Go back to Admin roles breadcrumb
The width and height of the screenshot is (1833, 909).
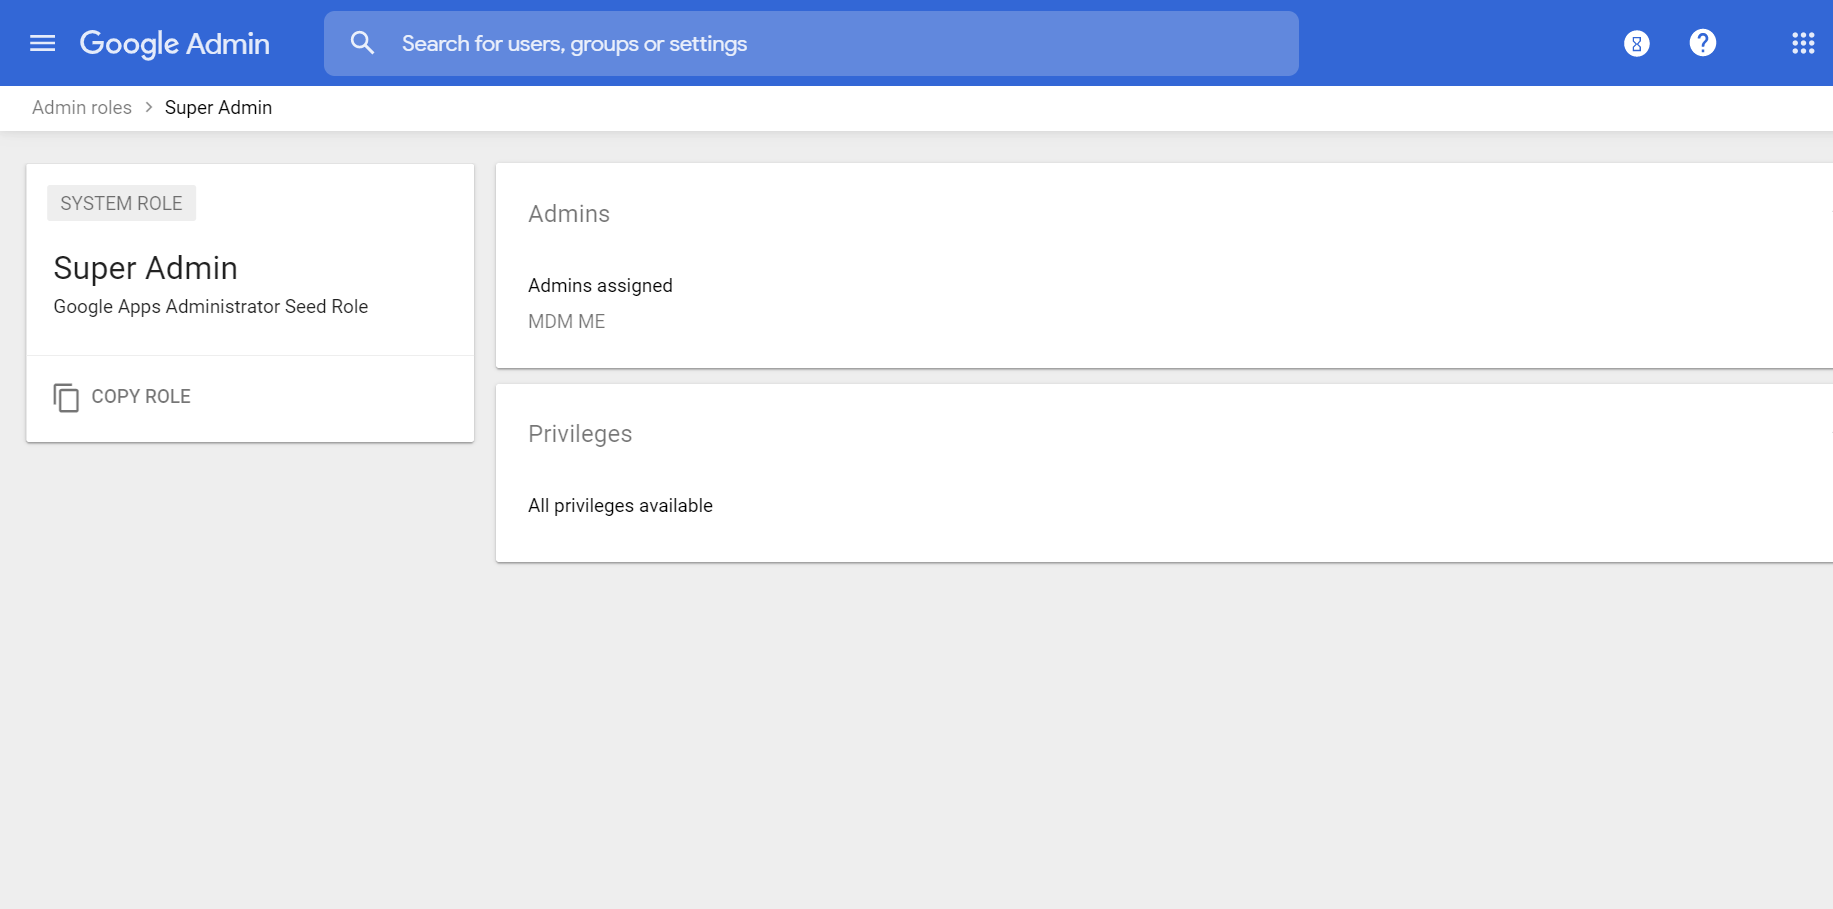click(x=82, y=108)
